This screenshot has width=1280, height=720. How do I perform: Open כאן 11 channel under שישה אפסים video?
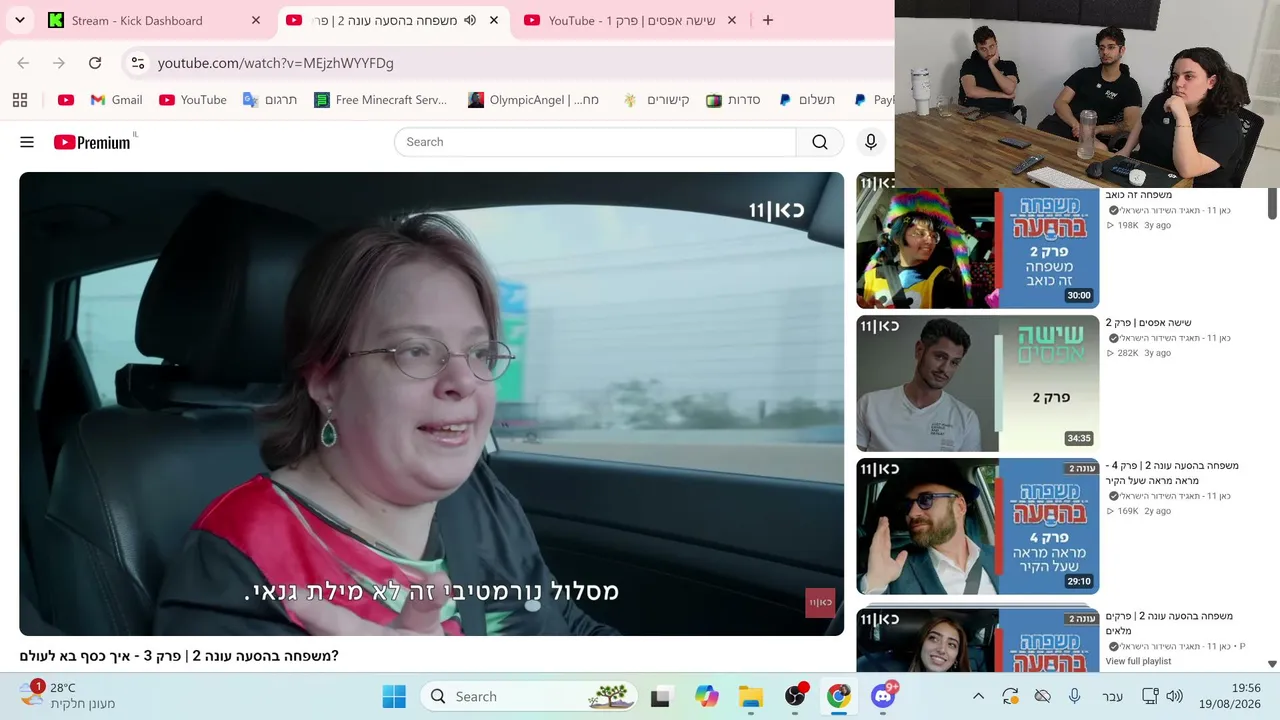[x=1176, y=338]
